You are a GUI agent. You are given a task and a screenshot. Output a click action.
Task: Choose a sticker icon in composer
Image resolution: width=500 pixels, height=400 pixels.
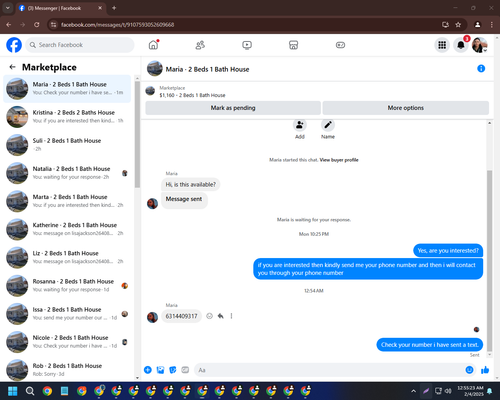pyautogui.click(x=173, y=370)
